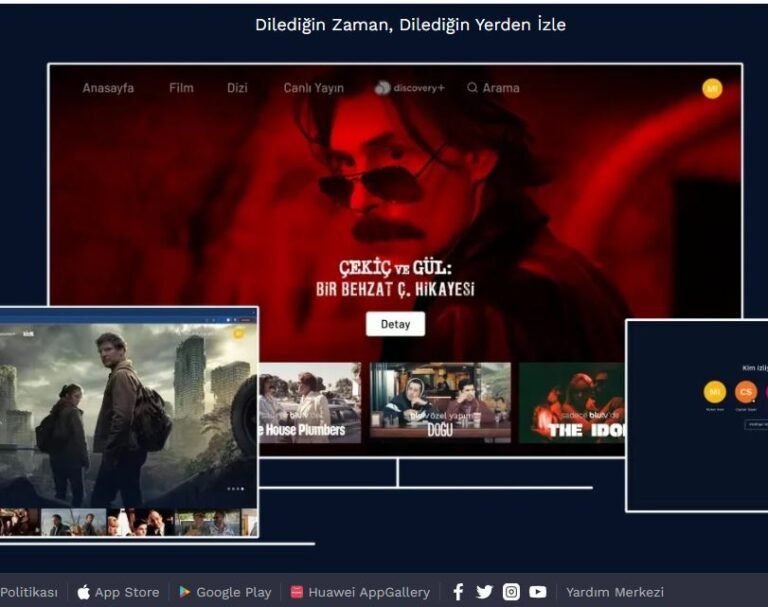The width and height of the screenshot is (768, 607).
Task: Select the orange CS profile on tablet
Action: coord(745,392)
